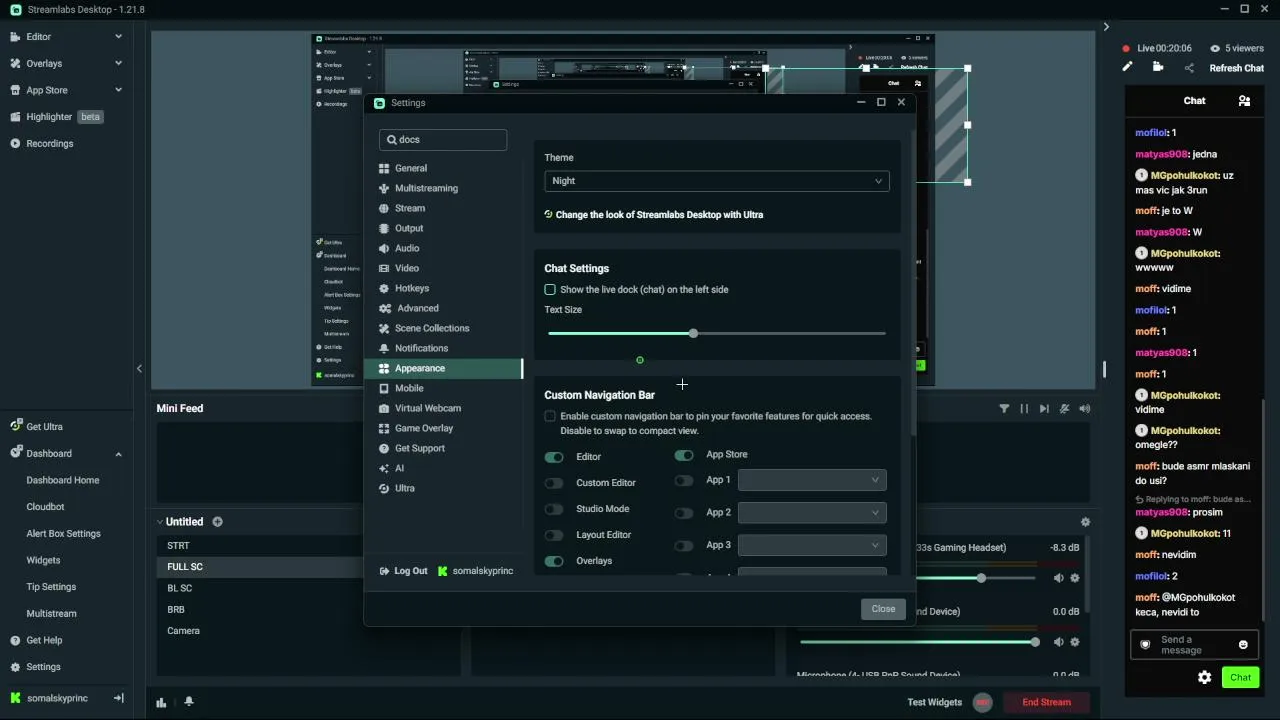Image resolution: width=1280 pixels, height=720 pixels.
Task: Expand the App Store sidebar chevron
Action: [118, 90]
